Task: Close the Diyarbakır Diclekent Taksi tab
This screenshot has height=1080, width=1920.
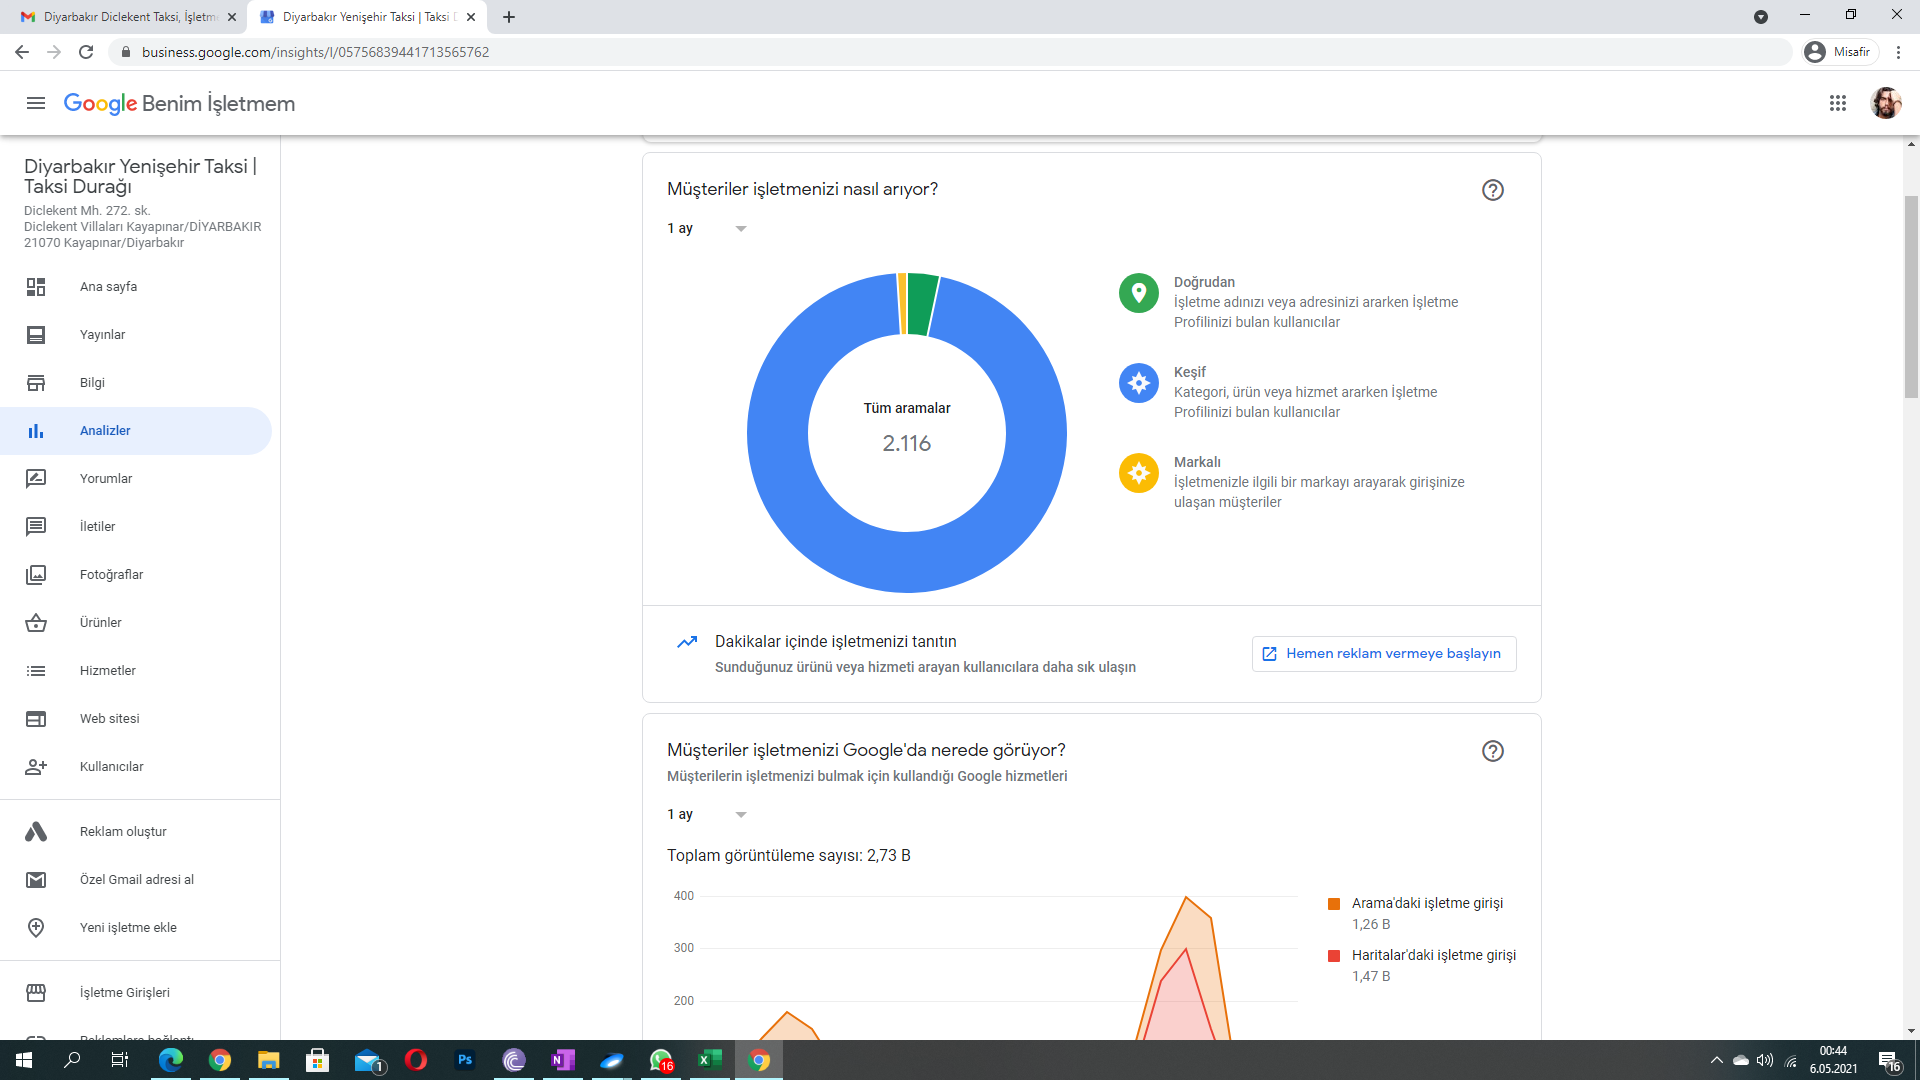Action: click(x=232, y=17)
